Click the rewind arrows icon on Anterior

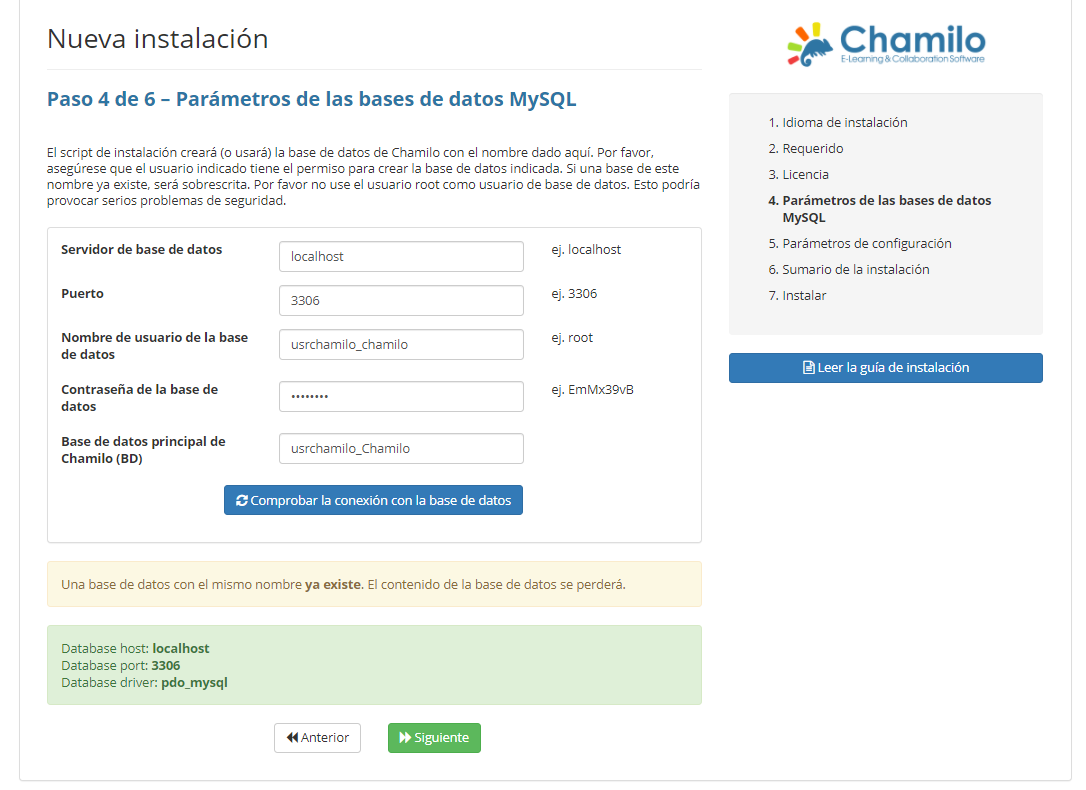point(292,737)
